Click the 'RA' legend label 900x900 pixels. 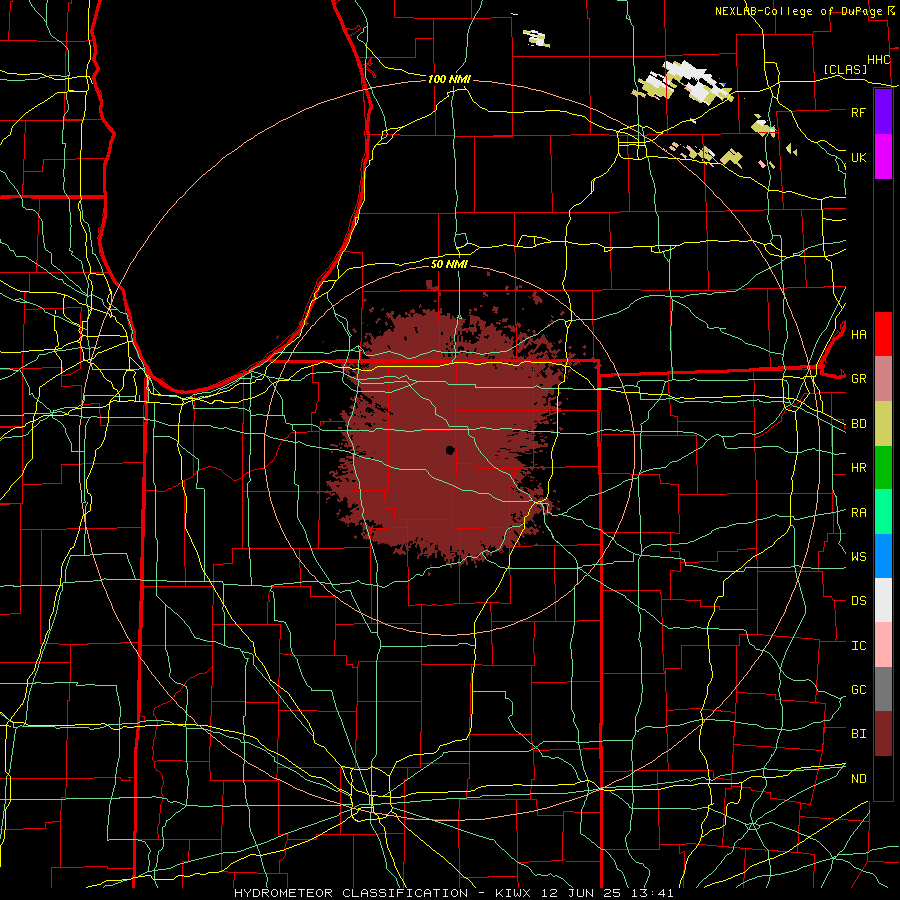858,512
